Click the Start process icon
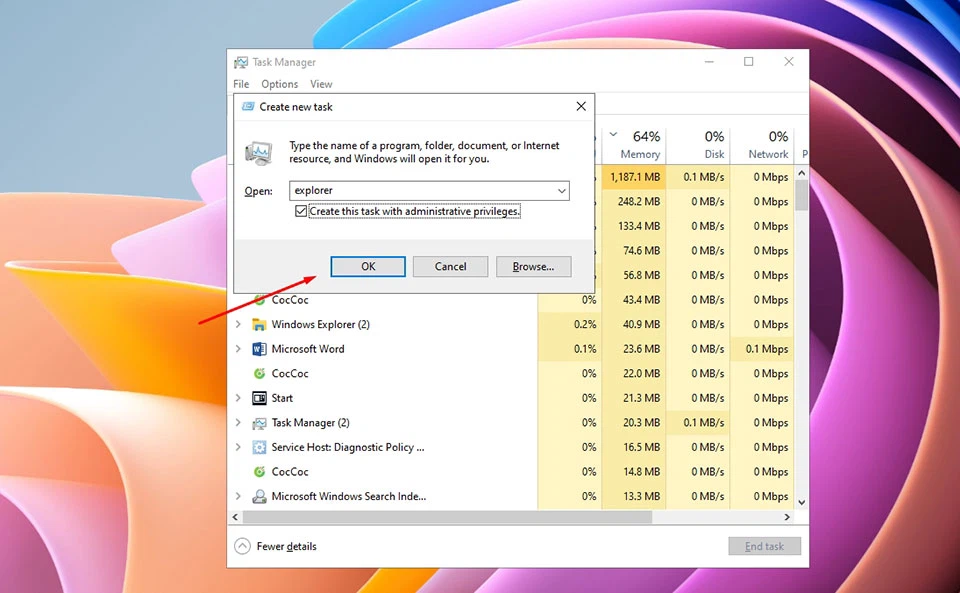Screen dimensions: 960x593 click(x=260, y=398)
